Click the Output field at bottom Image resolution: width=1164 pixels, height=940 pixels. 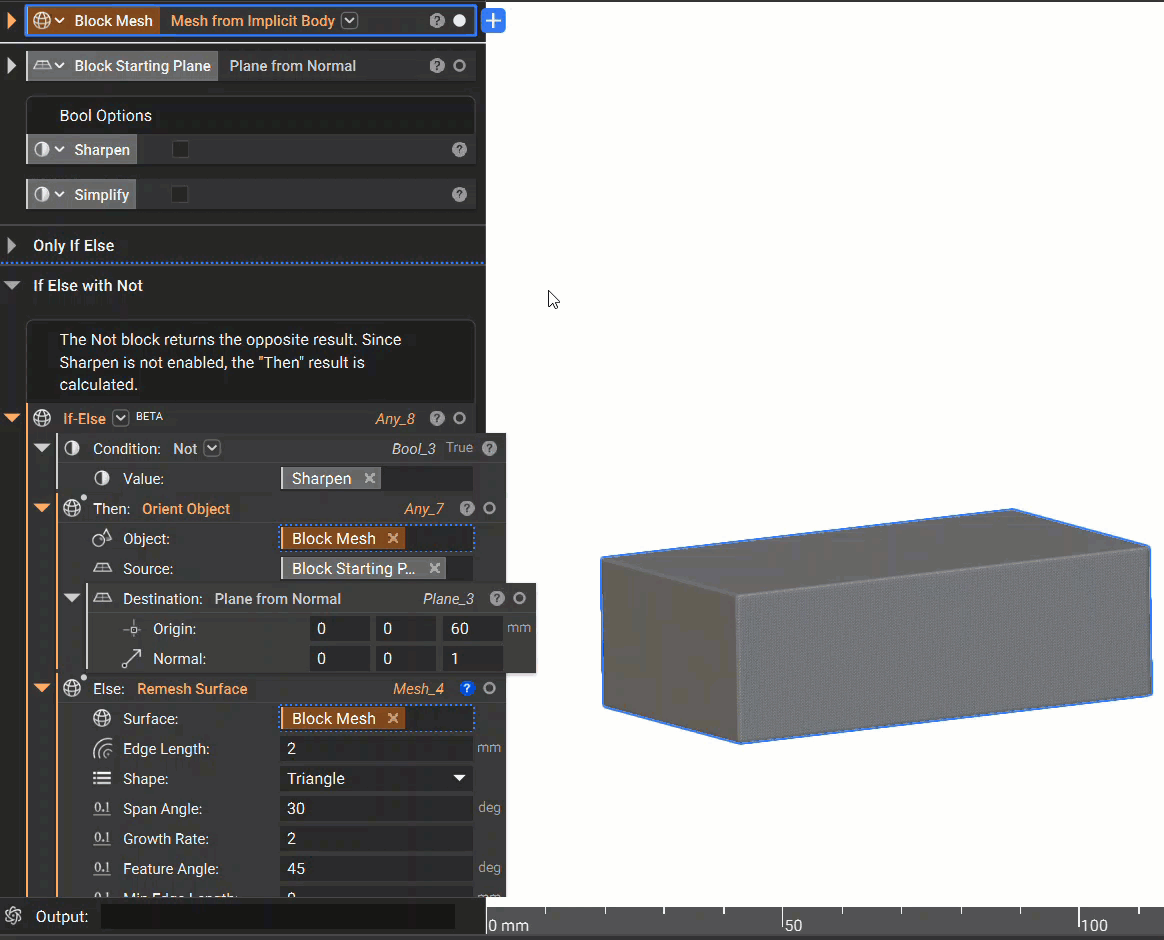pyautogui.click(x=278, y=916)
